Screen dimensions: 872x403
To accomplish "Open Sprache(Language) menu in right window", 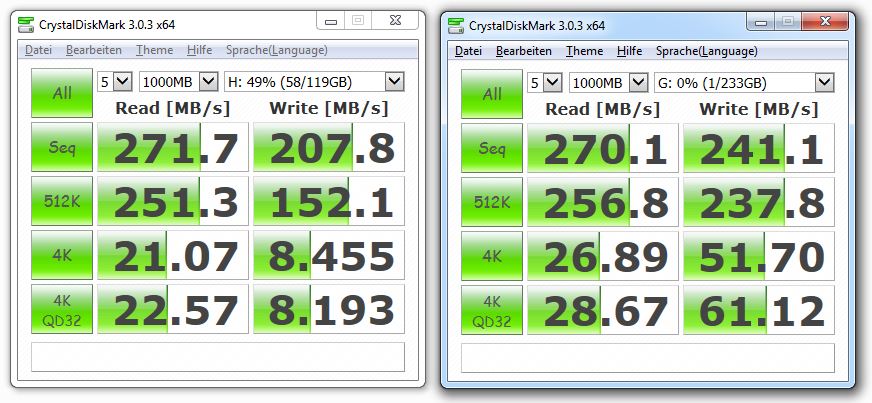I will click(707, 51).
